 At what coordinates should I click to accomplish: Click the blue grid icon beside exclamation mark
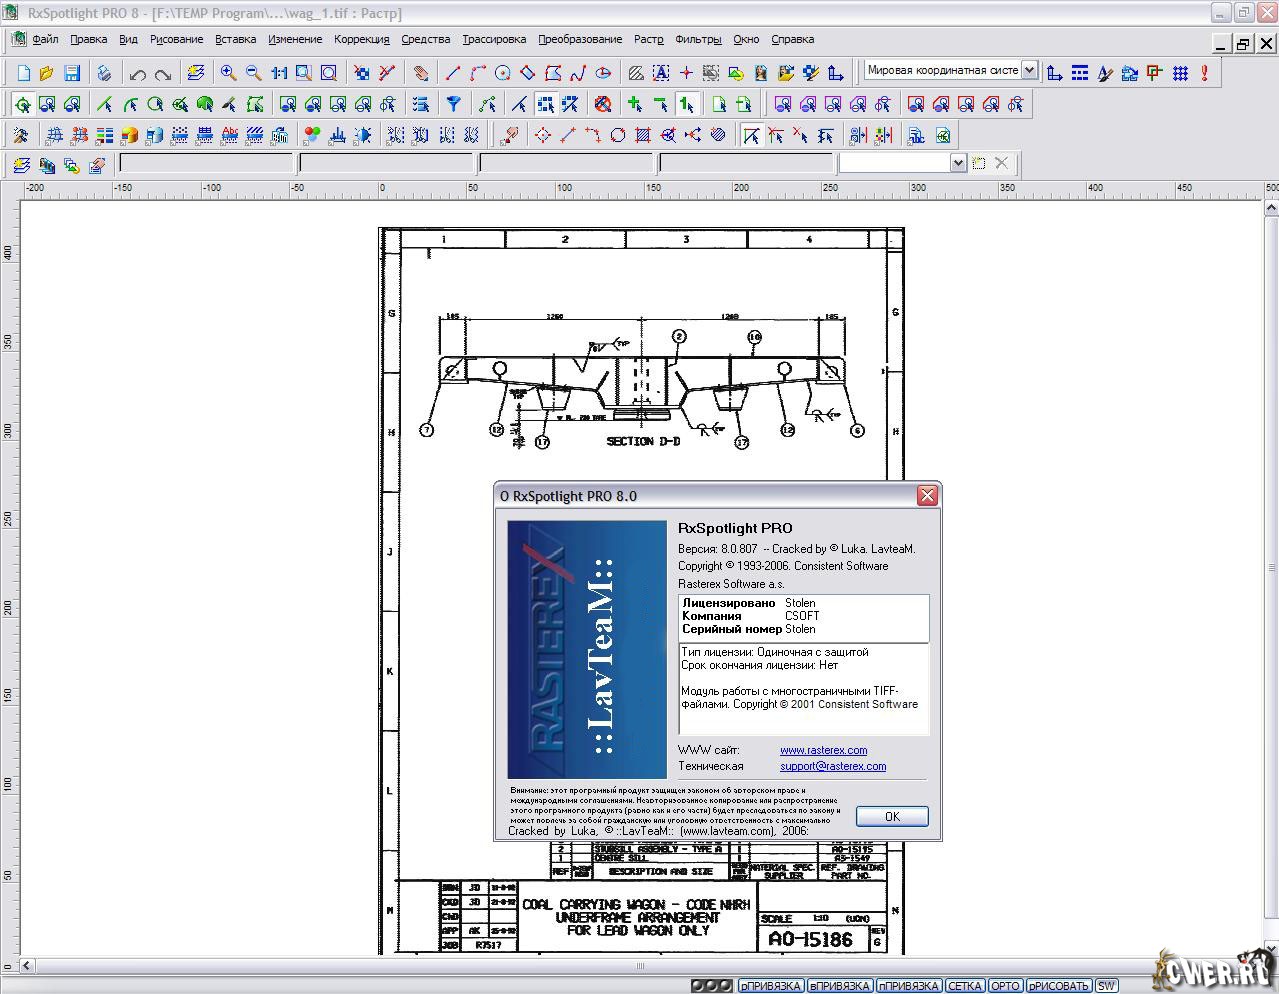1181,73
